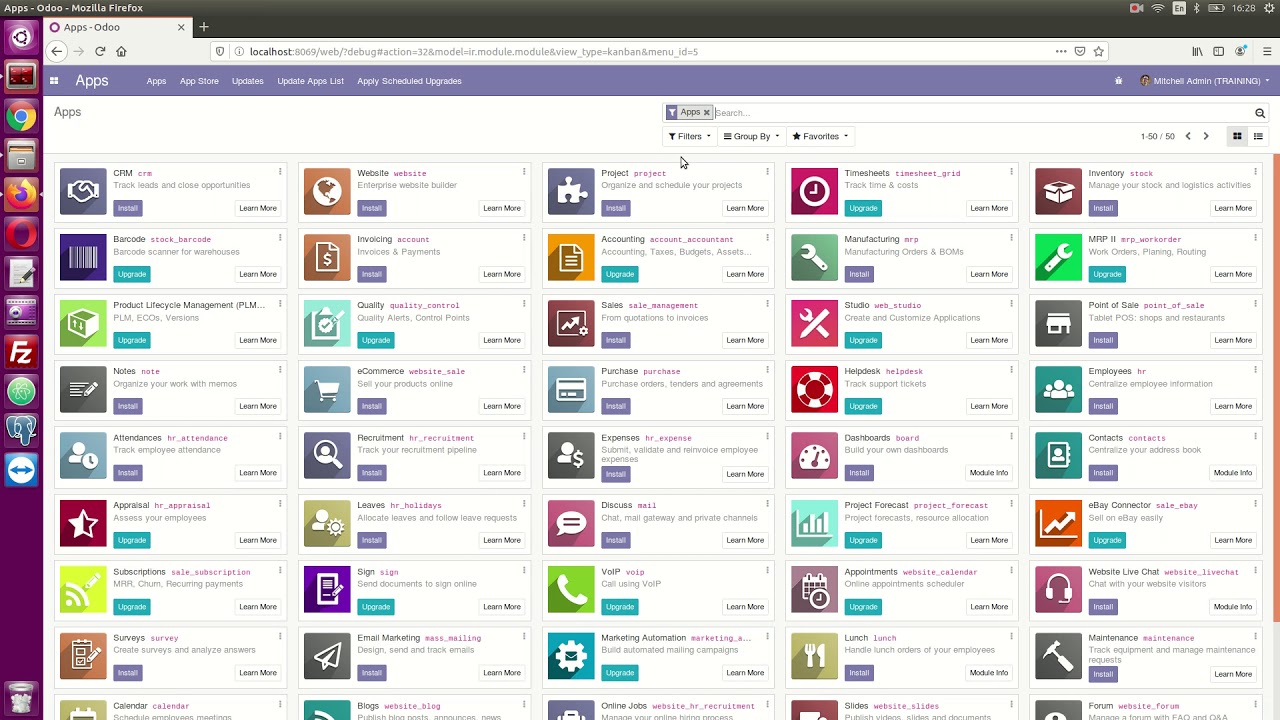Click the eCommerce shopping cart icon

pos(327,389)
